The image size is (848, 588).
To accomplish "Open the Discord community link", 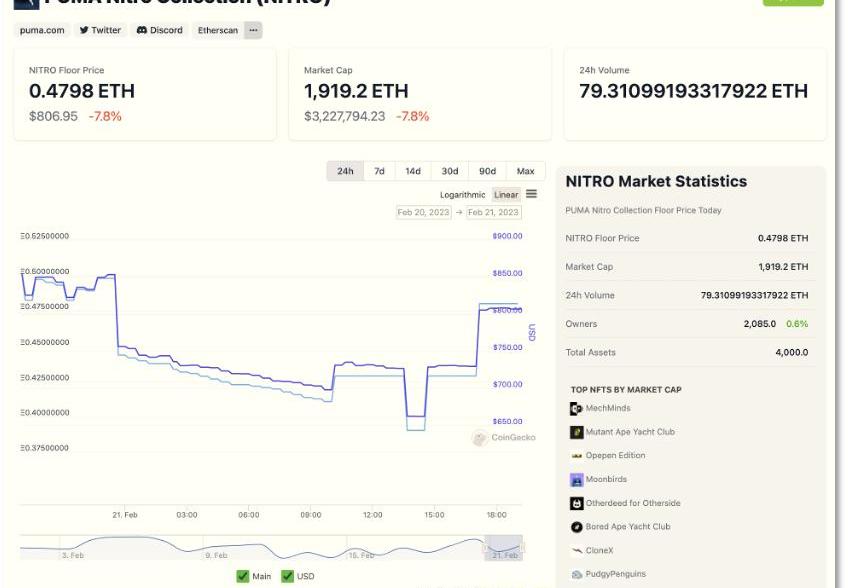I will pos(159,30).
